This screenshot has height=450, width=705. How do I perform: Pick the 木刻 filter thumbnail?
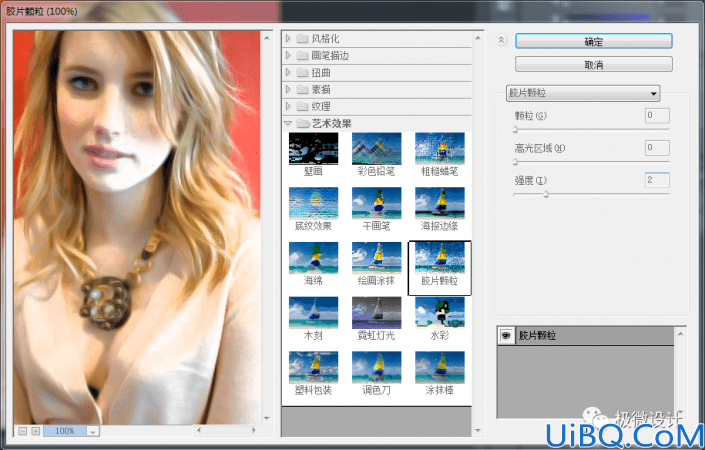pyautogui.click(x=313, y=313)
